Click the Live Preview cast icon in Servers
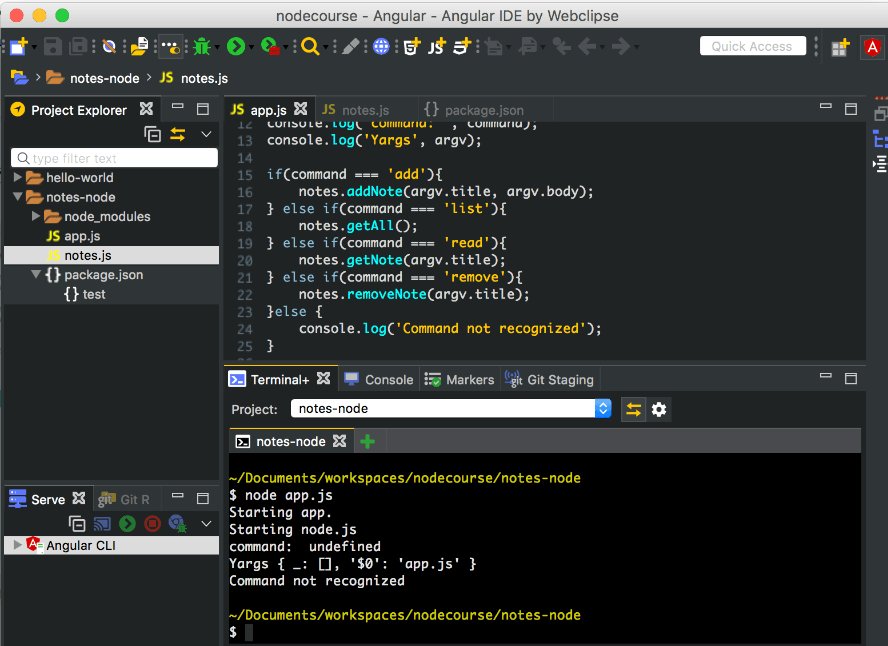Image resolution: width=888 pixels, height=646 pixels. point(102,524)
